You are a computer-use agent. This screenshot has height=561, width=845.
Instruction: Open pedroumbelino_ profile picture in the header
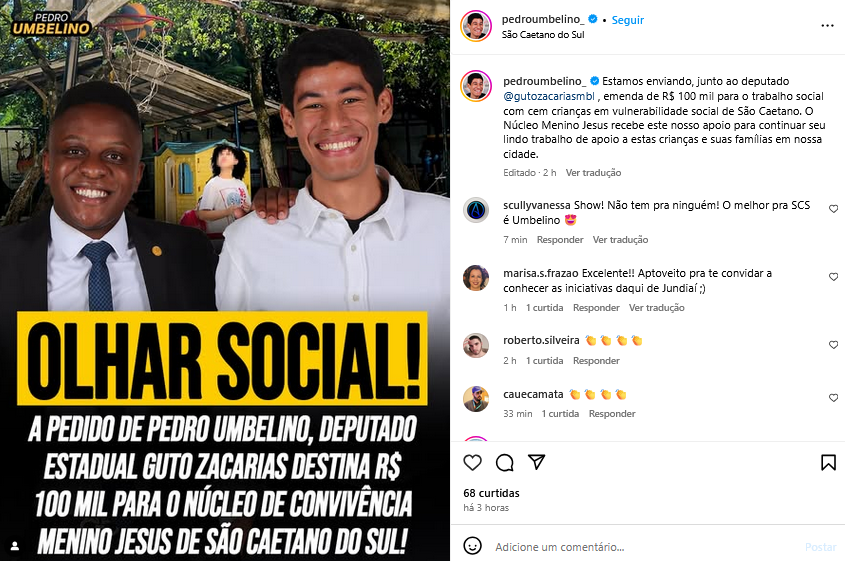click(x=476, y=25)
